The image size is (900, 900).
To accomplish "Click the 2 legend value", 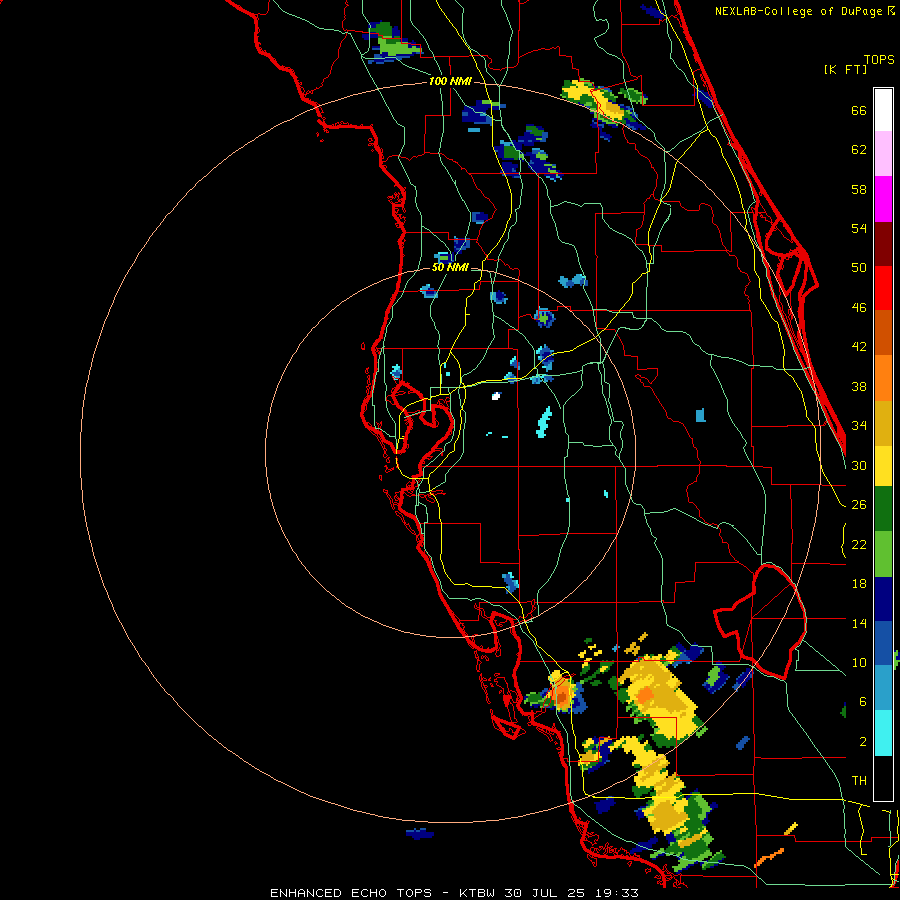I will pyautogui.click(x=862, y=742).
